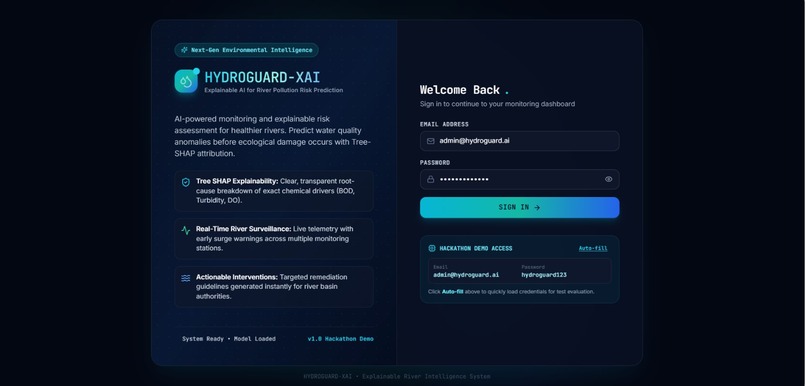Click the padlock icon in password field
806x386 pixels.
[431, 179]
